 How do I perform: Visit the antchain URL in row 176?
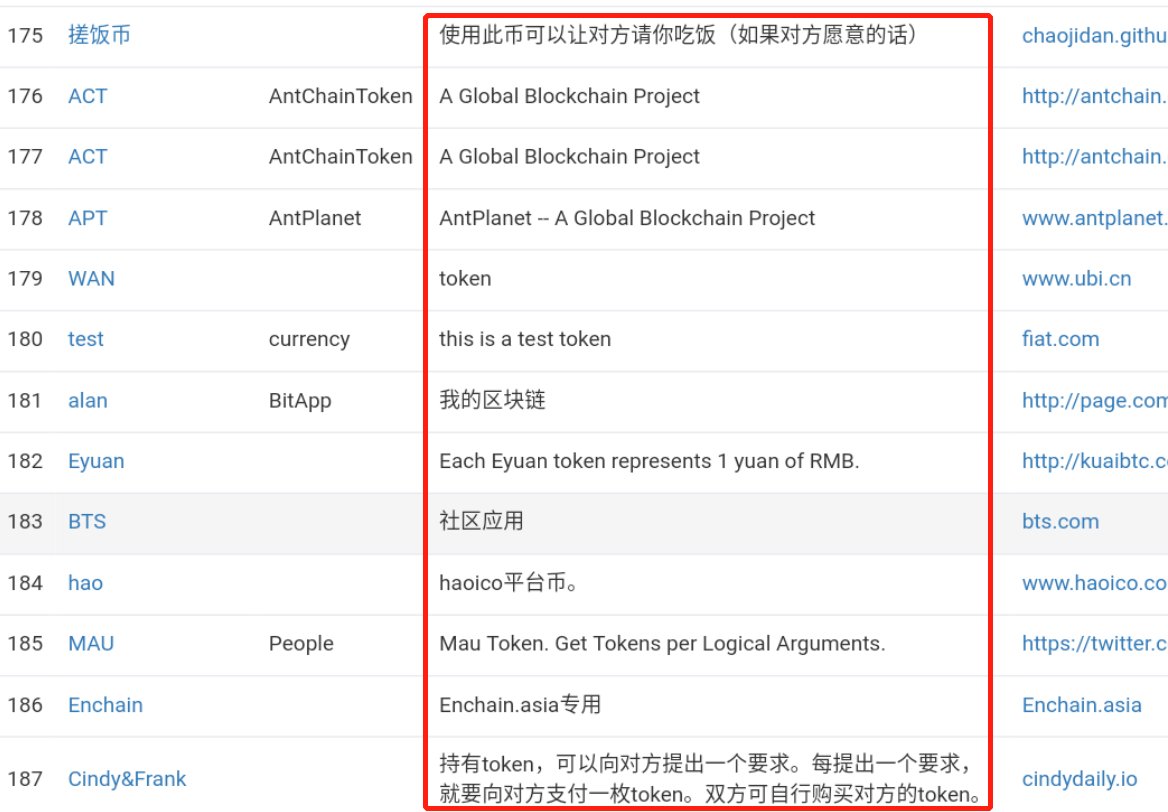click(1094, 96)
